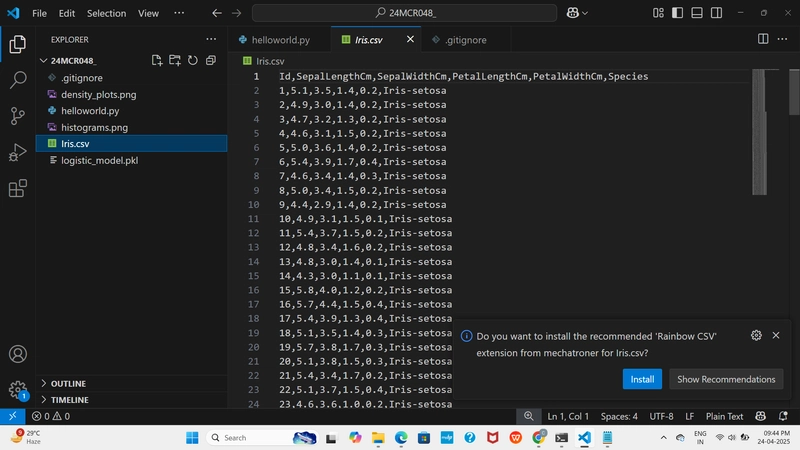Toggle the bottom panel
800x450 pixels.
coord(697,13)
